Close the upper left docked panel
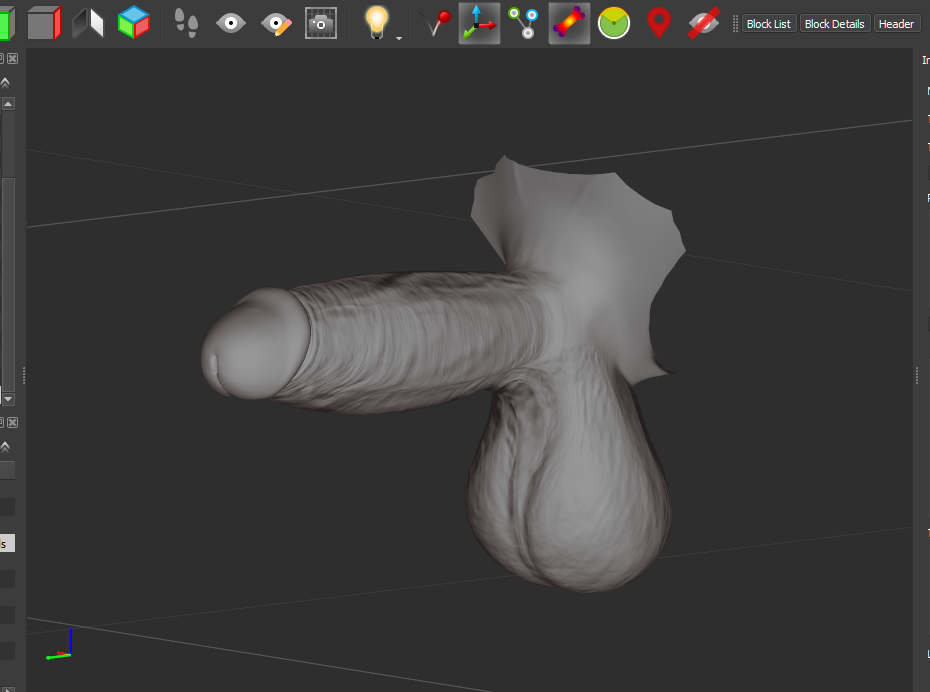This screenshot has width=930, height=692. (12, 58)
